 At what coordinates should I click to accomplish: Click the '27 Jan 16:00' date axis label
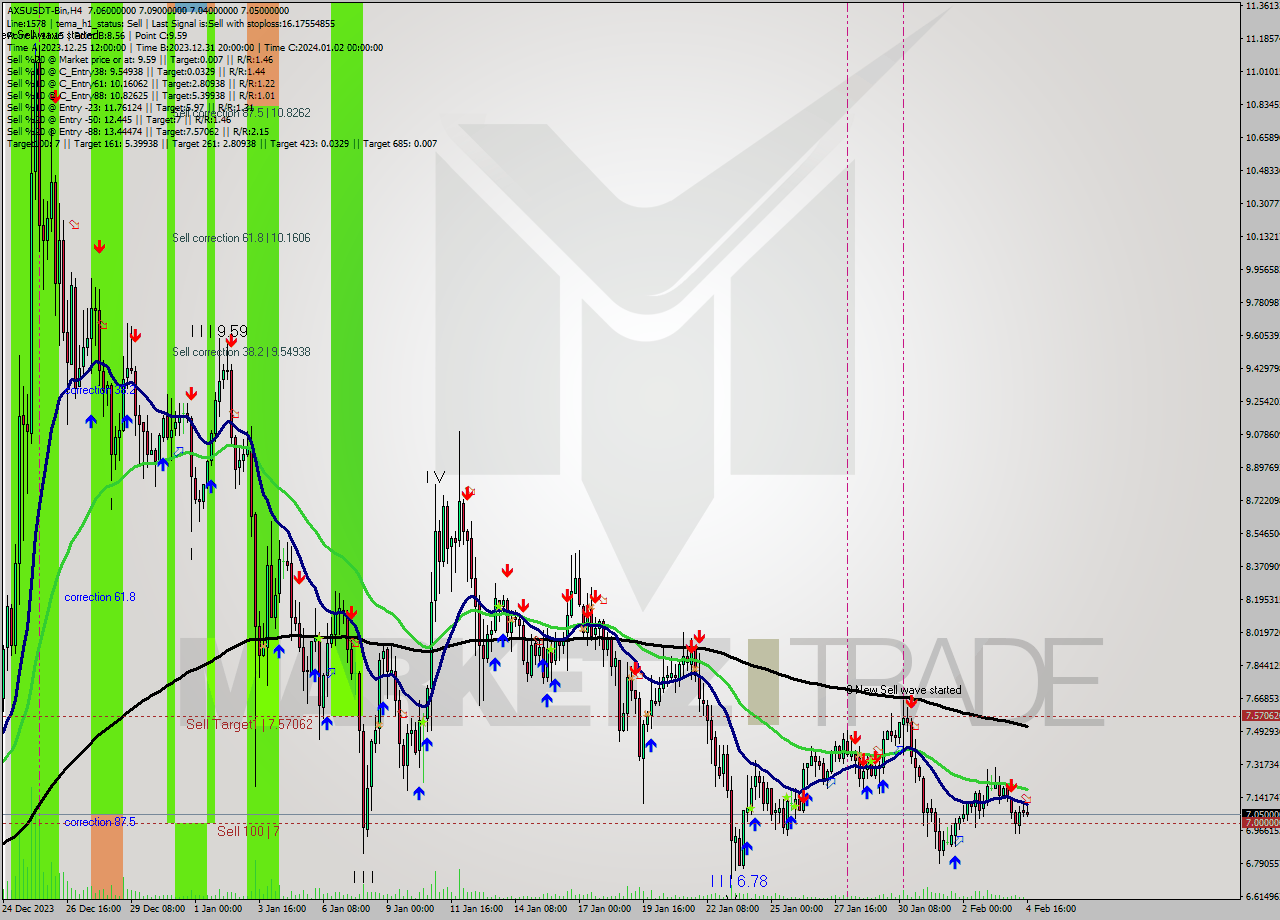861,909
